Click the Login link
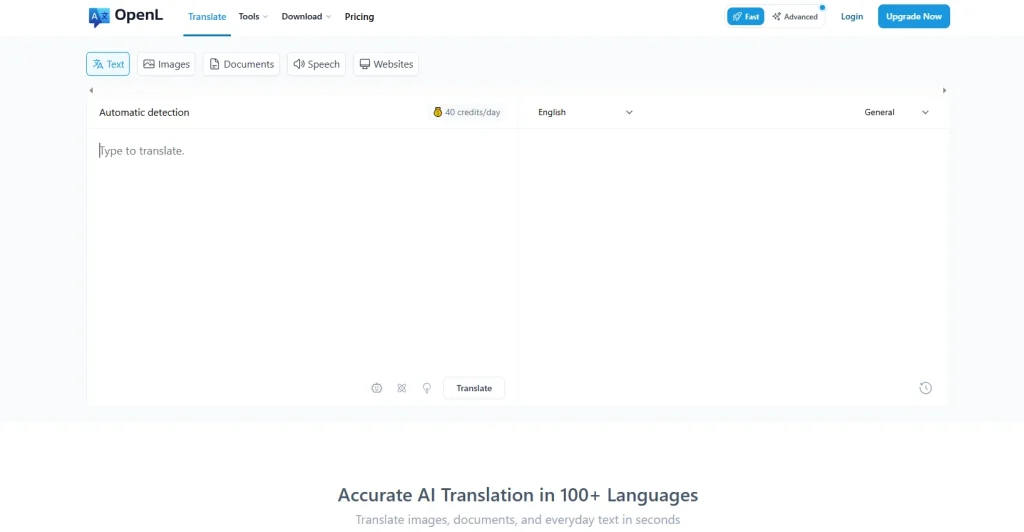The width and height of the screenshot is (1024, 532). pos(852,16)
